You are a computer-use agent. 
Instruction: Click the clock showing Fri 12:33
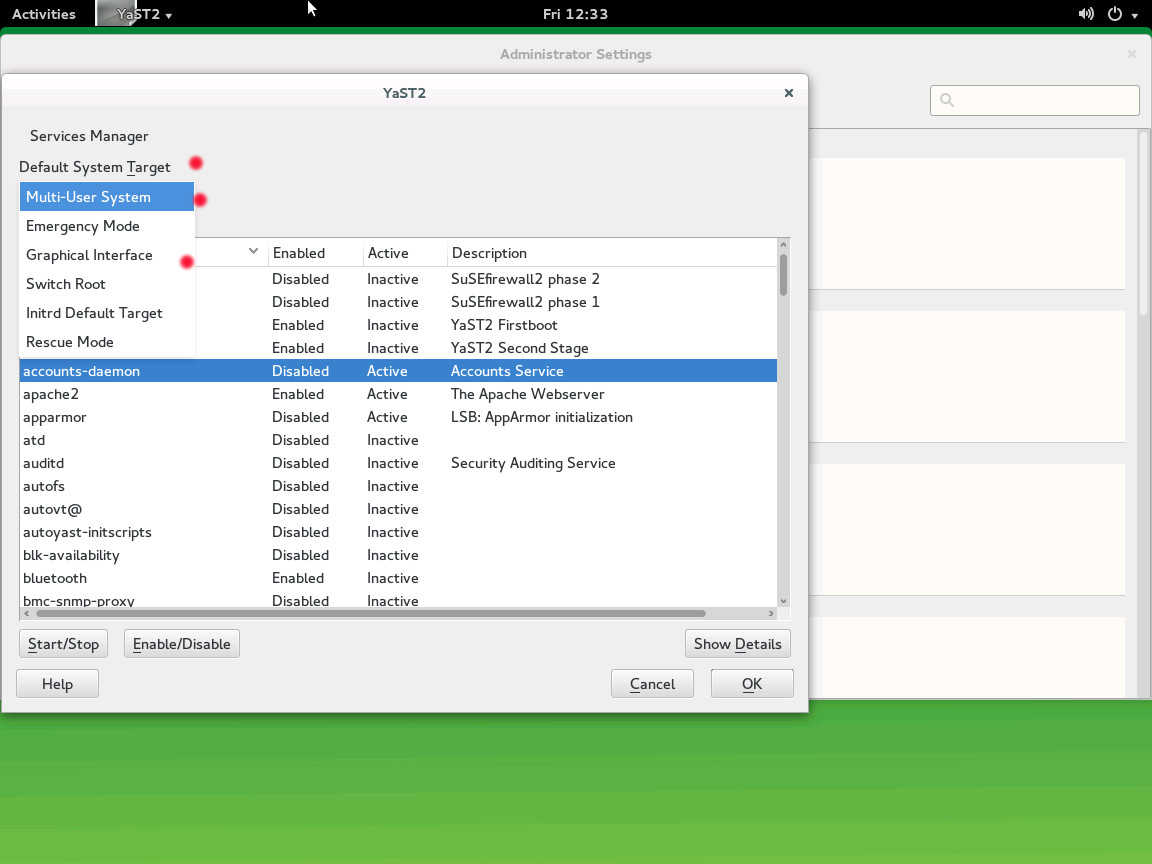click(x=575, y=14)
